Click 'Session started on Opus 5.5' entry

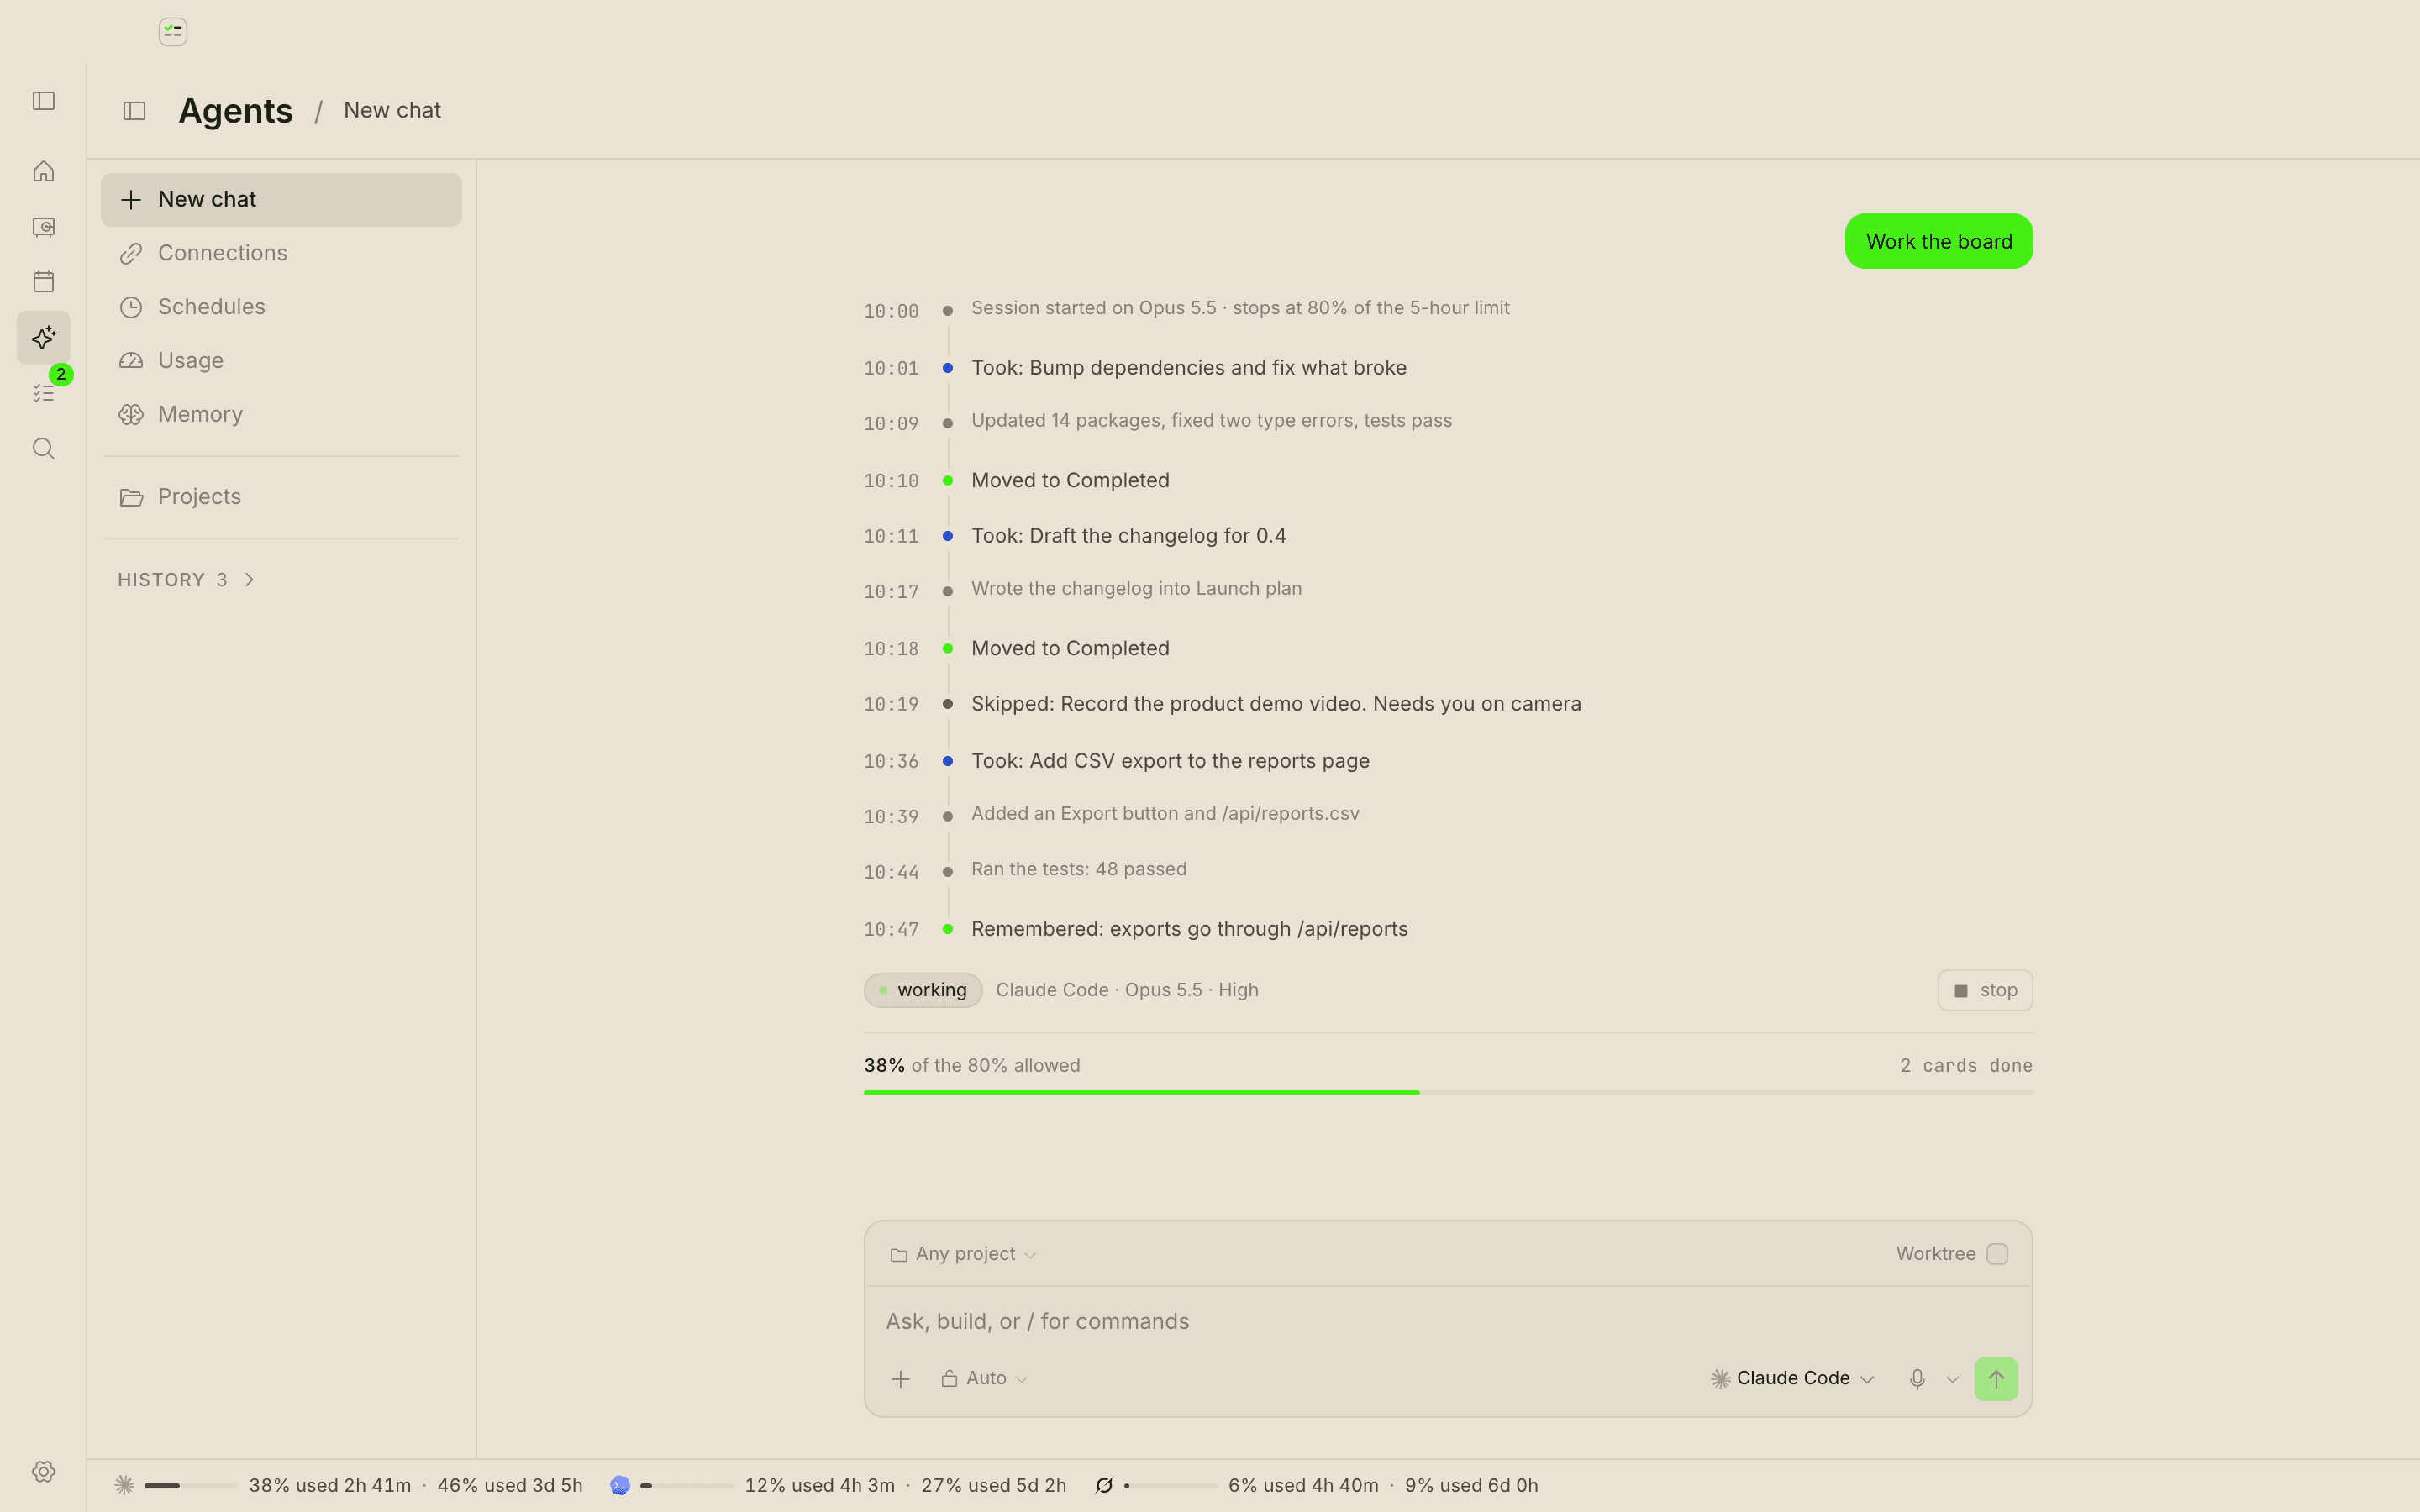1240,308
